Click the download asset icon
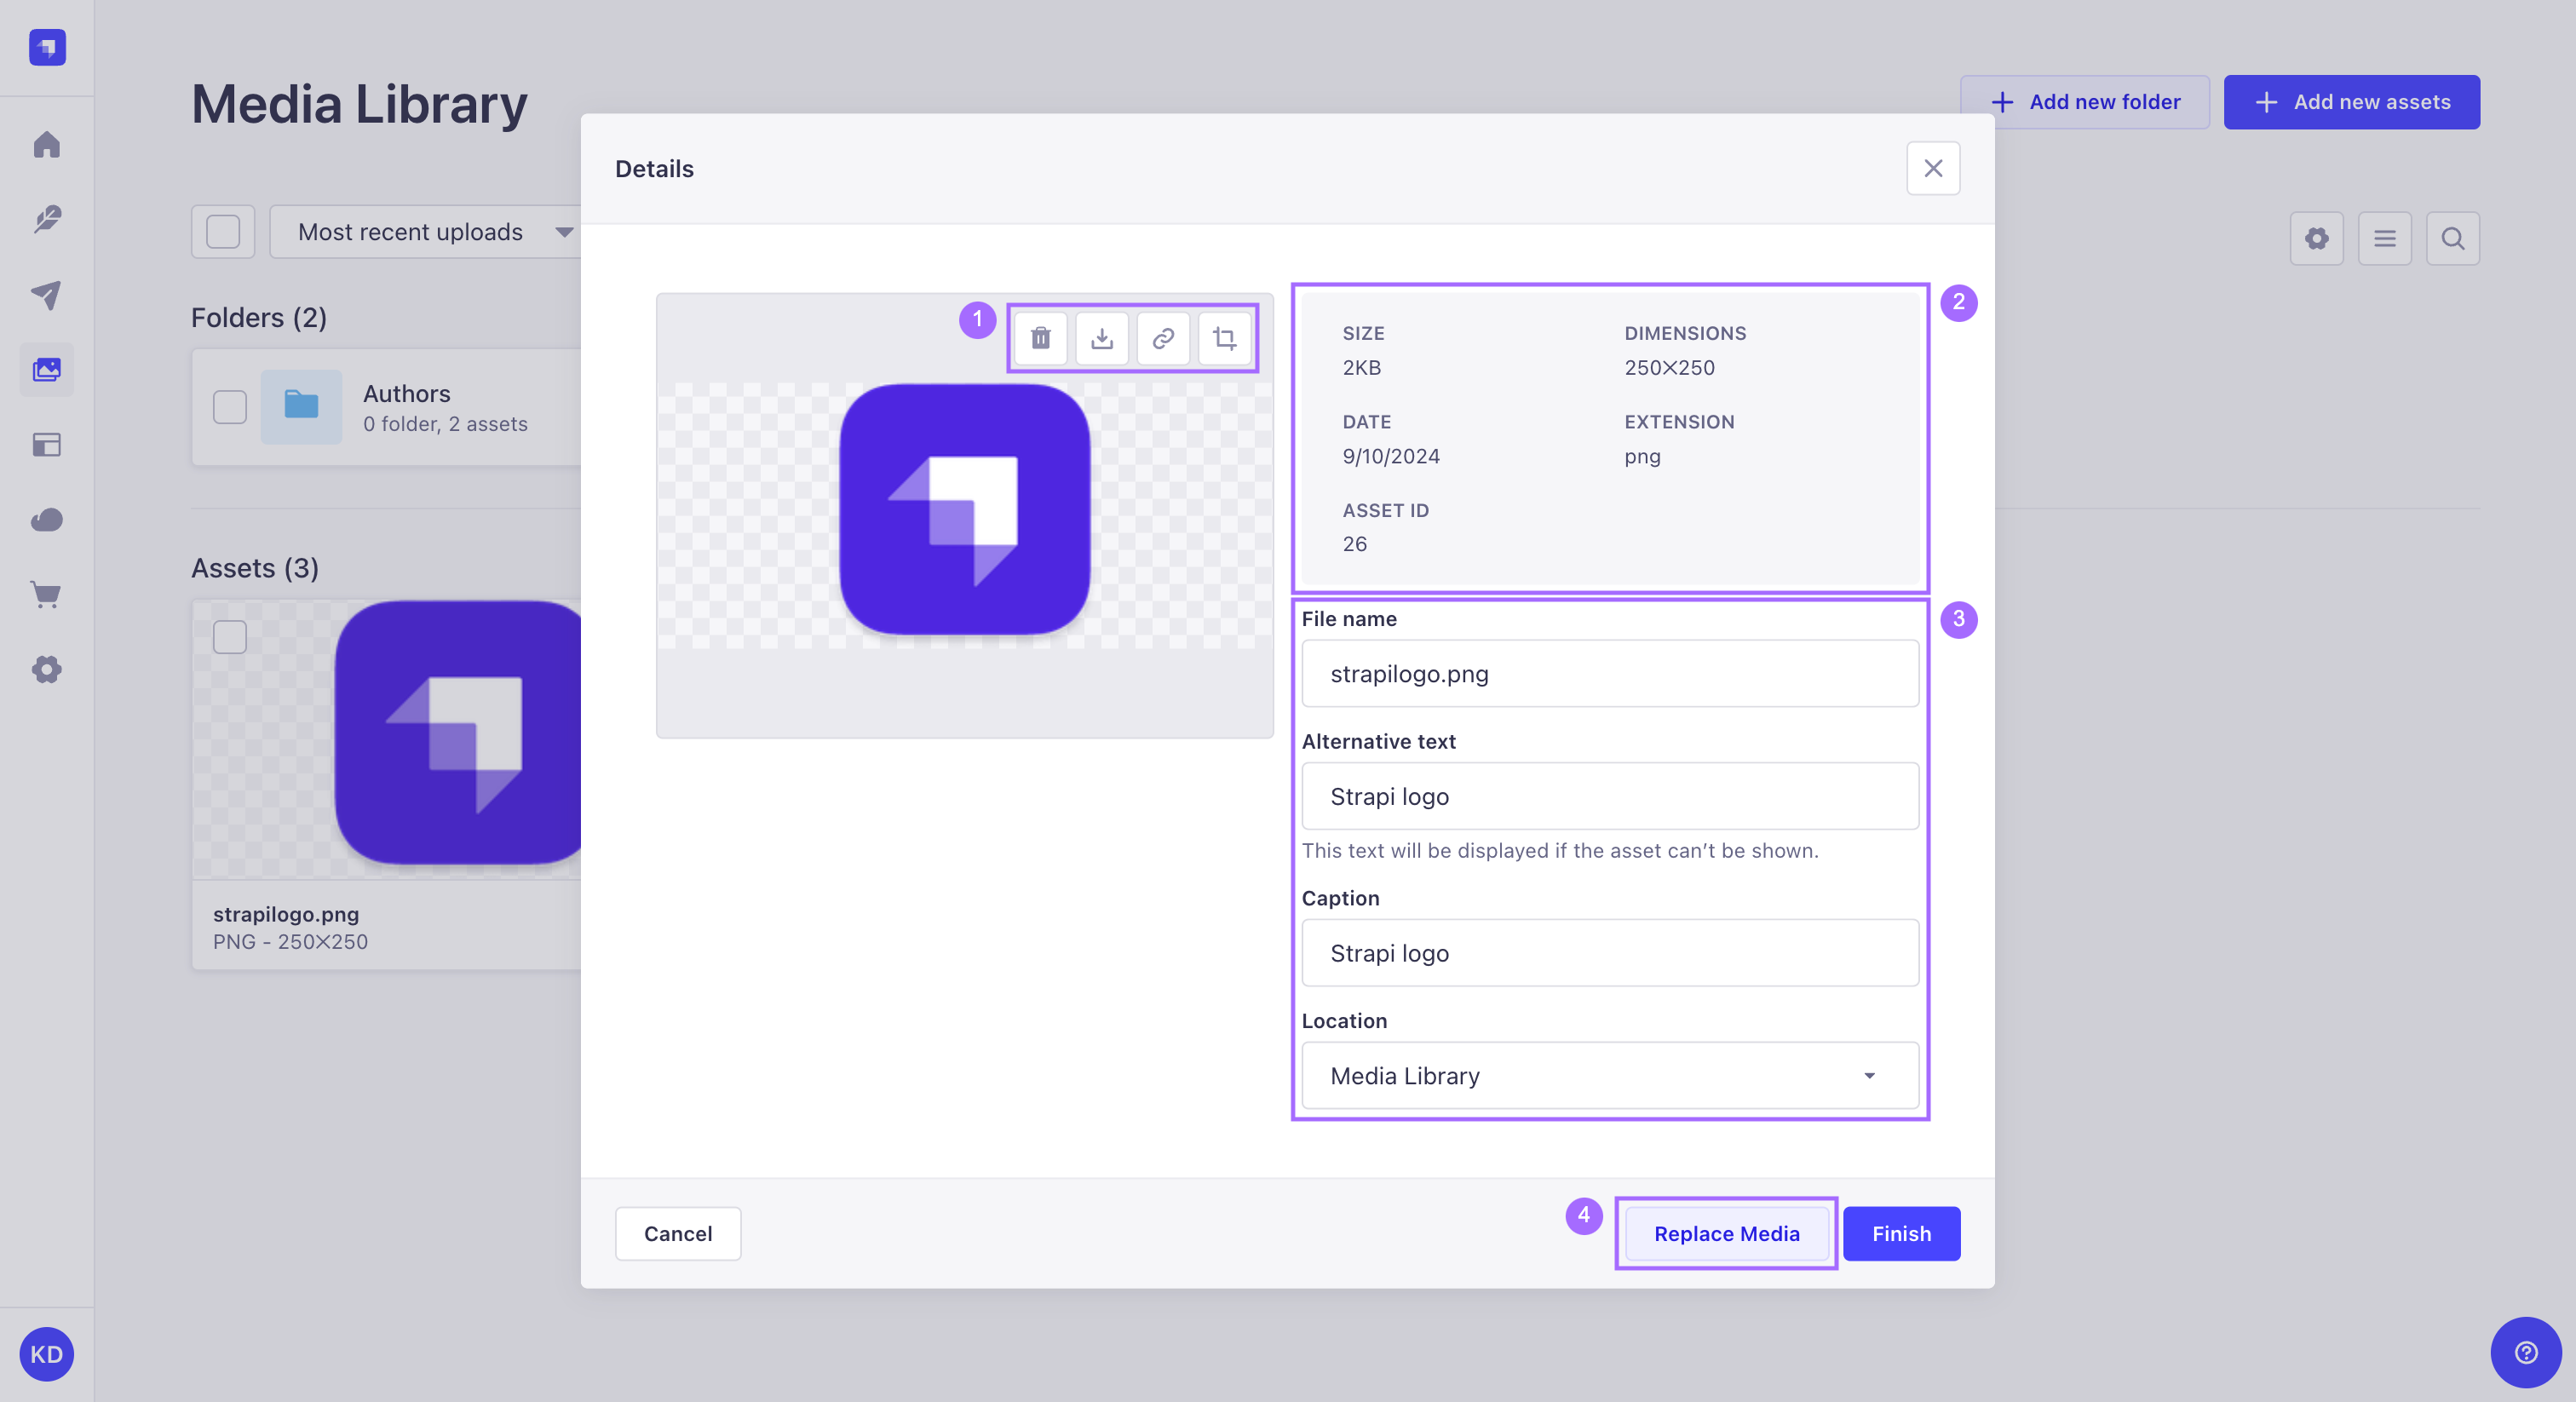 1101,338
